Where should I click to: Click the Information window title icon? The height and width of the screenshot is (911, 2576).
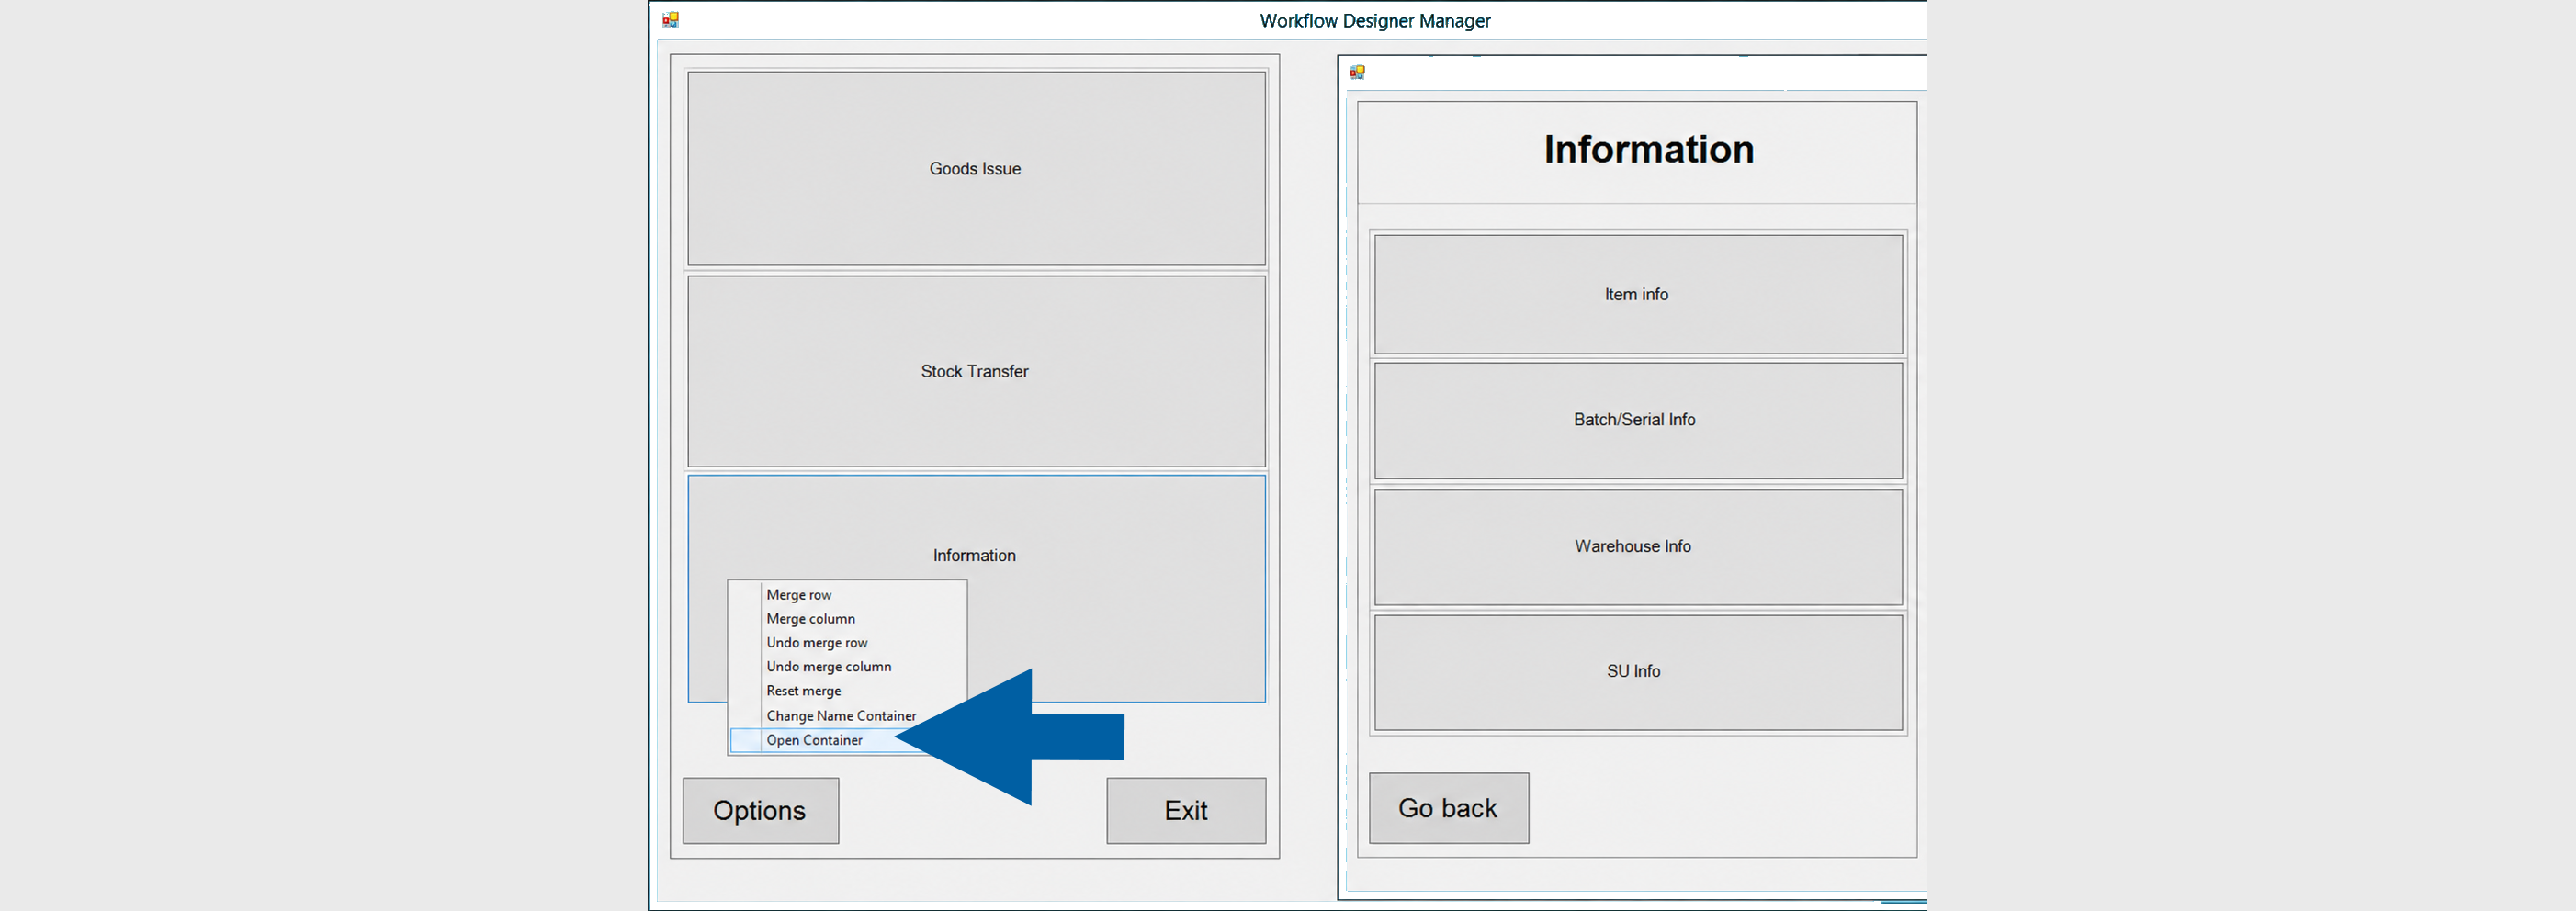pyautogui.click(x=1357, y=72)
